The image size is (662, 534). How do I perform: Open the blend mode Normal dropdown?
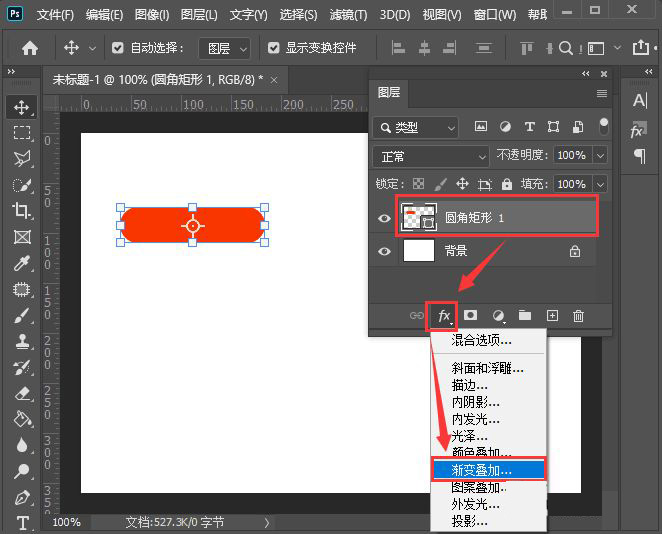[431, 157]
